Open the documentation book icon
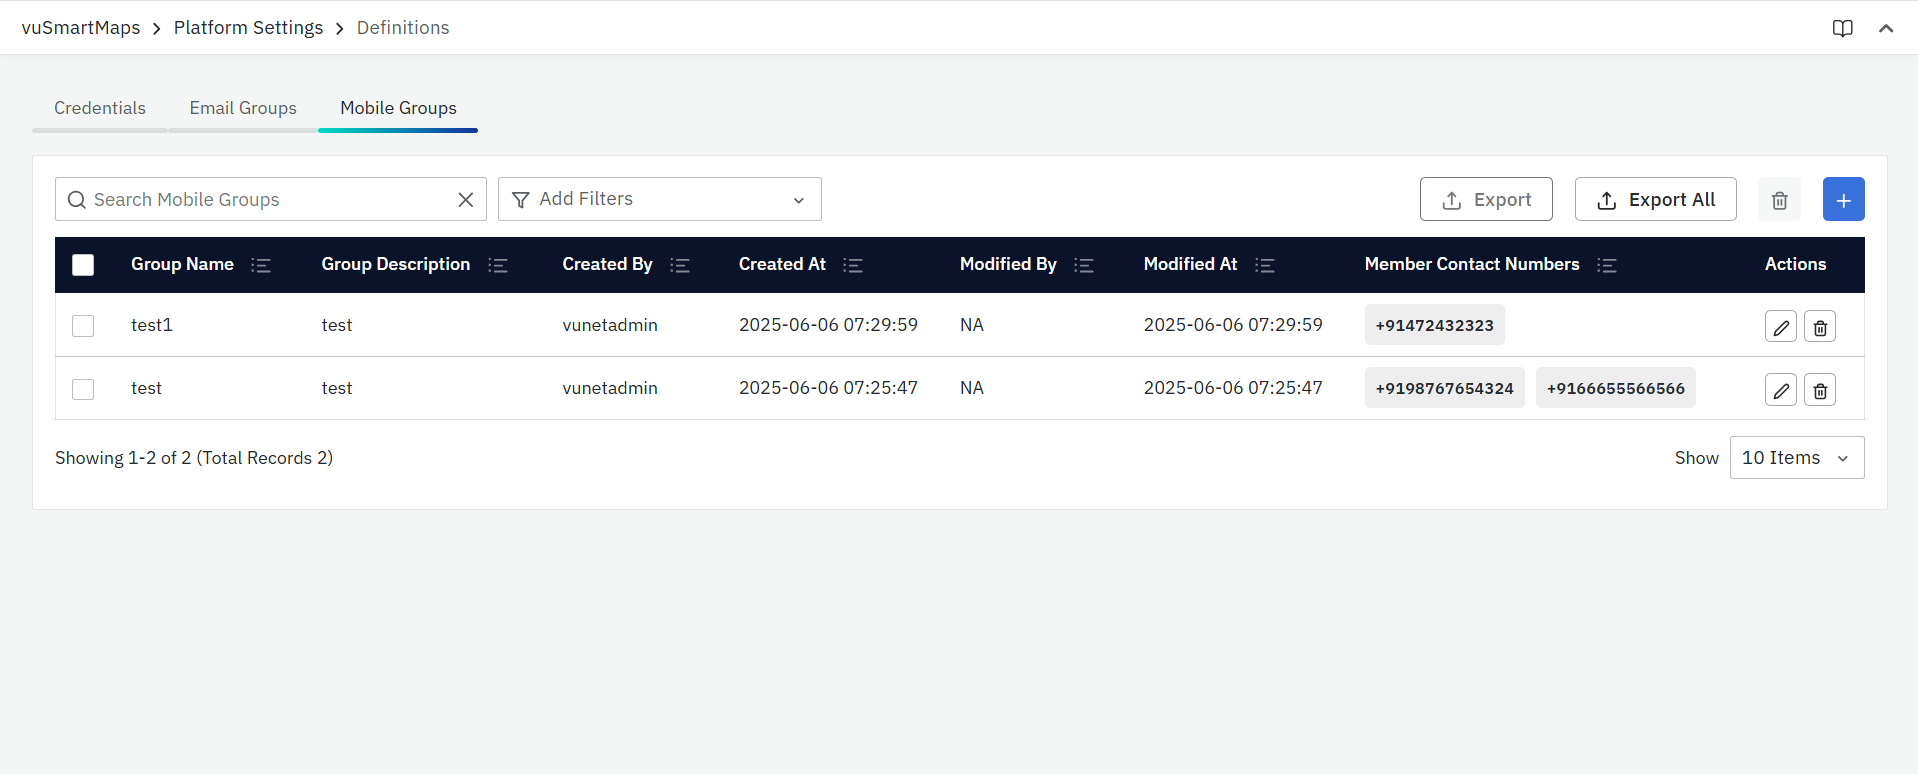Viewport: 1918px width, 774px height. (1842, 28)
